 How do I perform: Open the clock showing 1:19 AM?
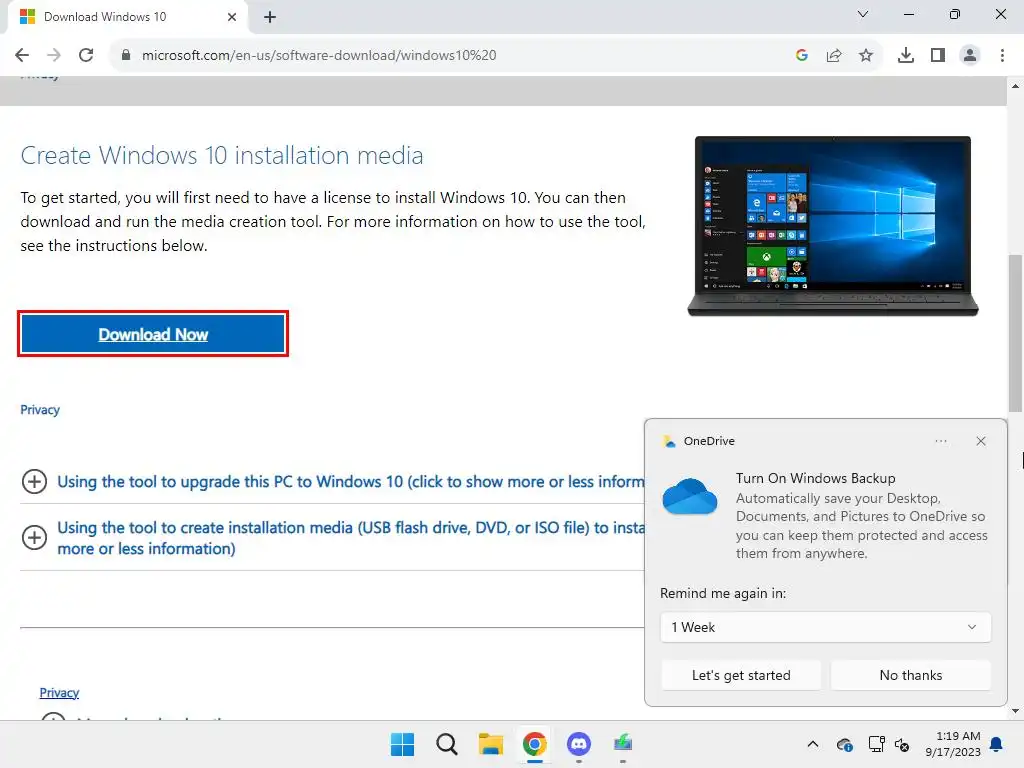pyautogui.click(x=953, y=744)
